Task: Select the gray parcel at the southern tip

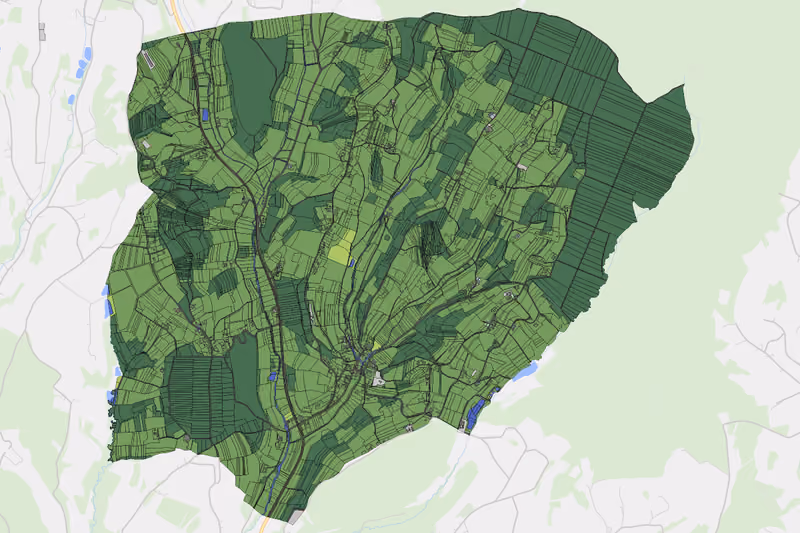Action: 296,516
